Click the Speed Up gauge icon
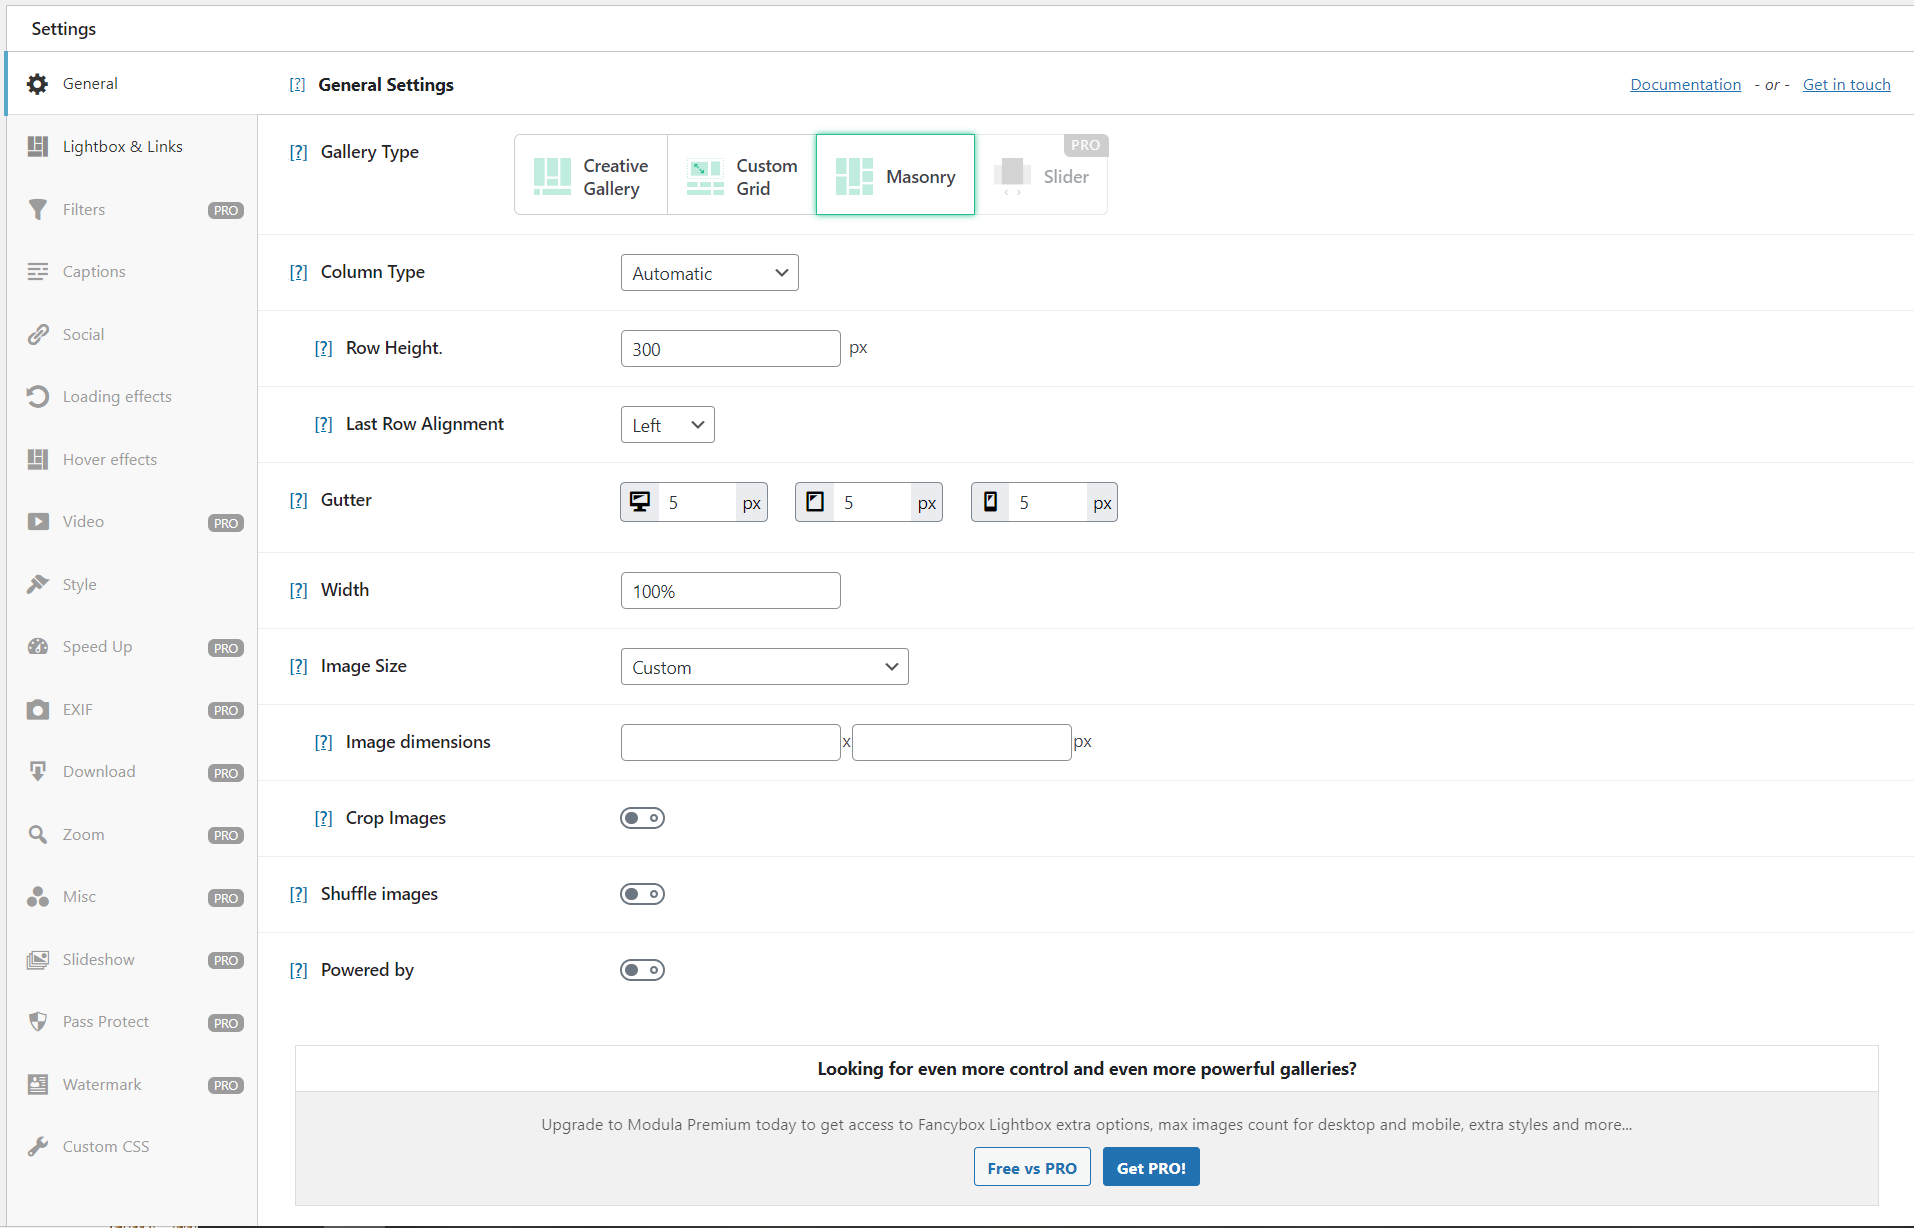 [x=38, y=647]
